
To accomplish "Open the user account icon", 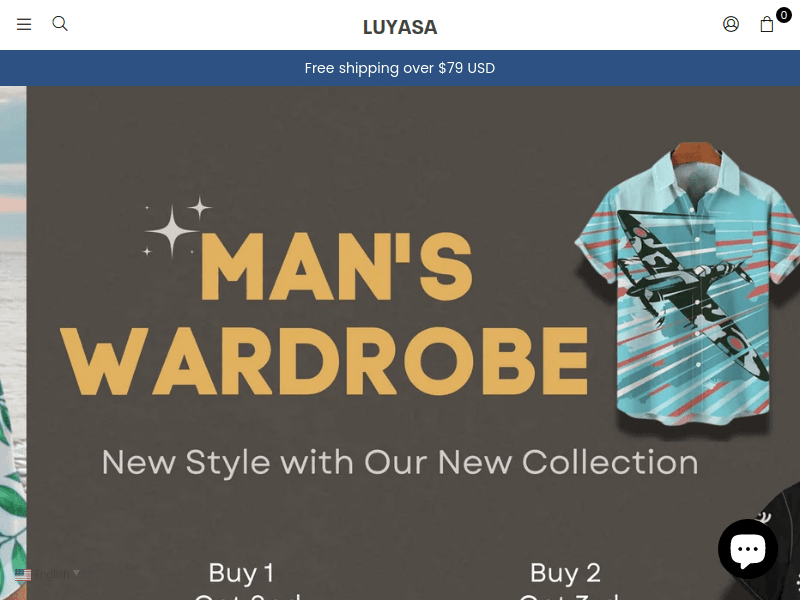I will [731, 24].
